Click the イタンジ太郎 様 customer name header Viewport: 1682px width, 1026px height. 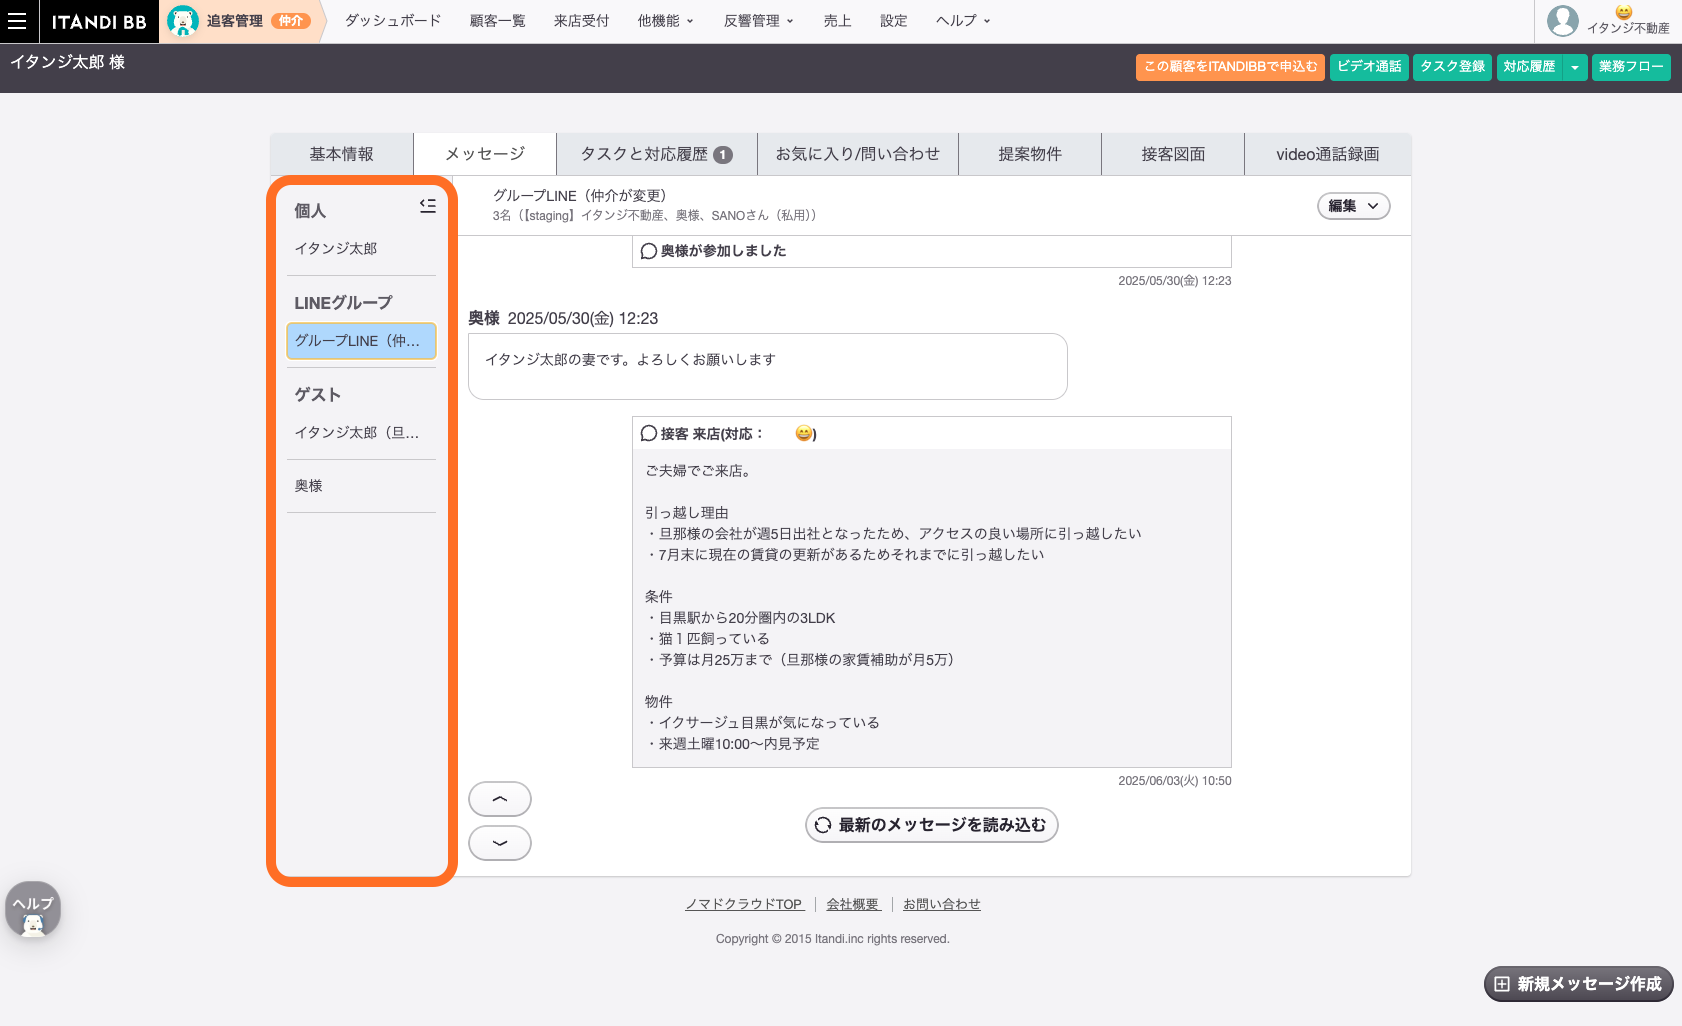68,62
